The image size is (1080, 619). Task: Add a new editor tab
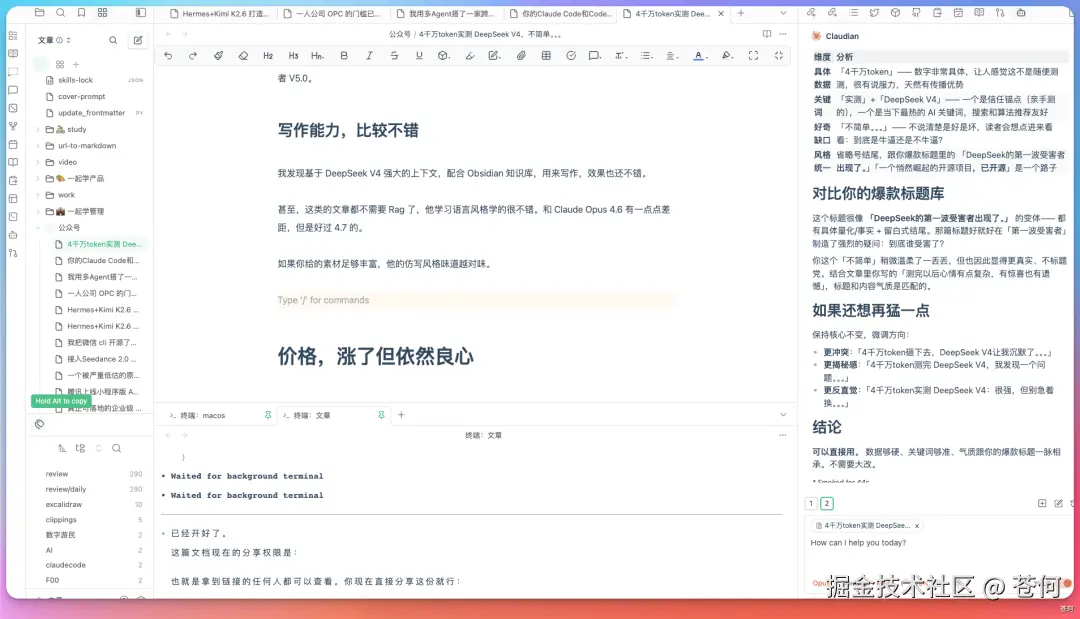(741, 13)
